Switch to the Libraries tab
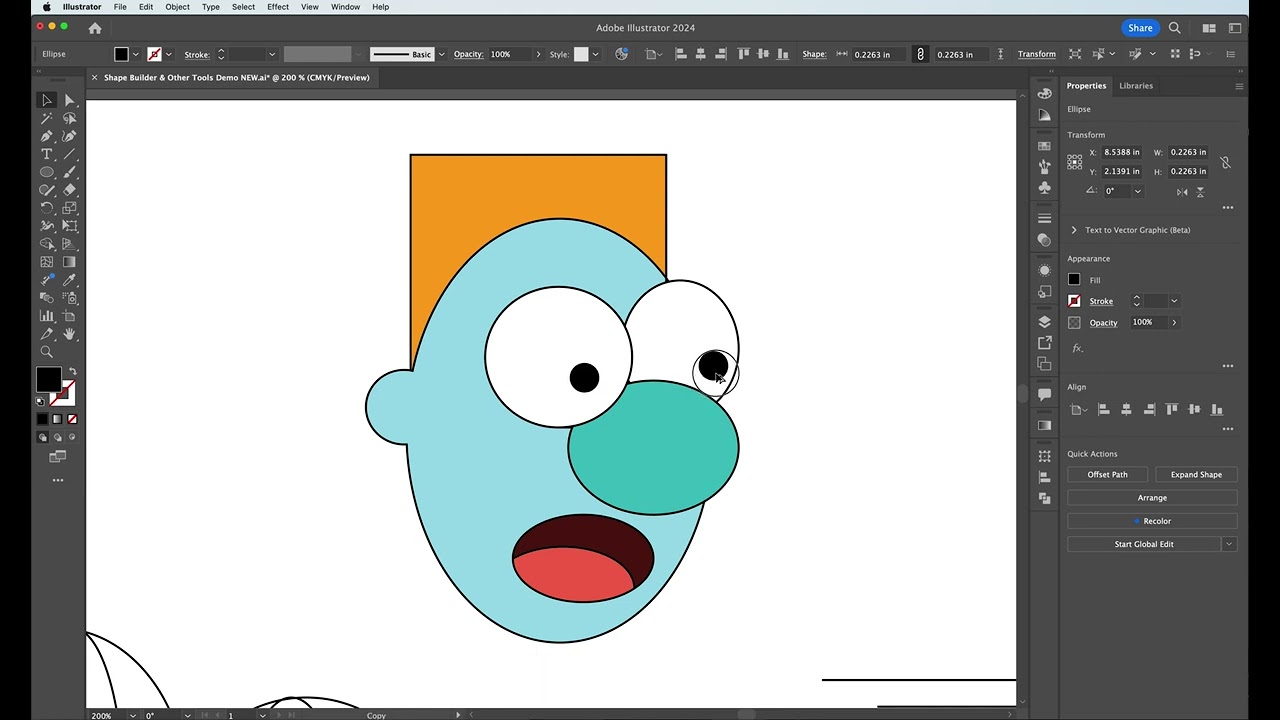1280x720 pixels. (1135, 86)
